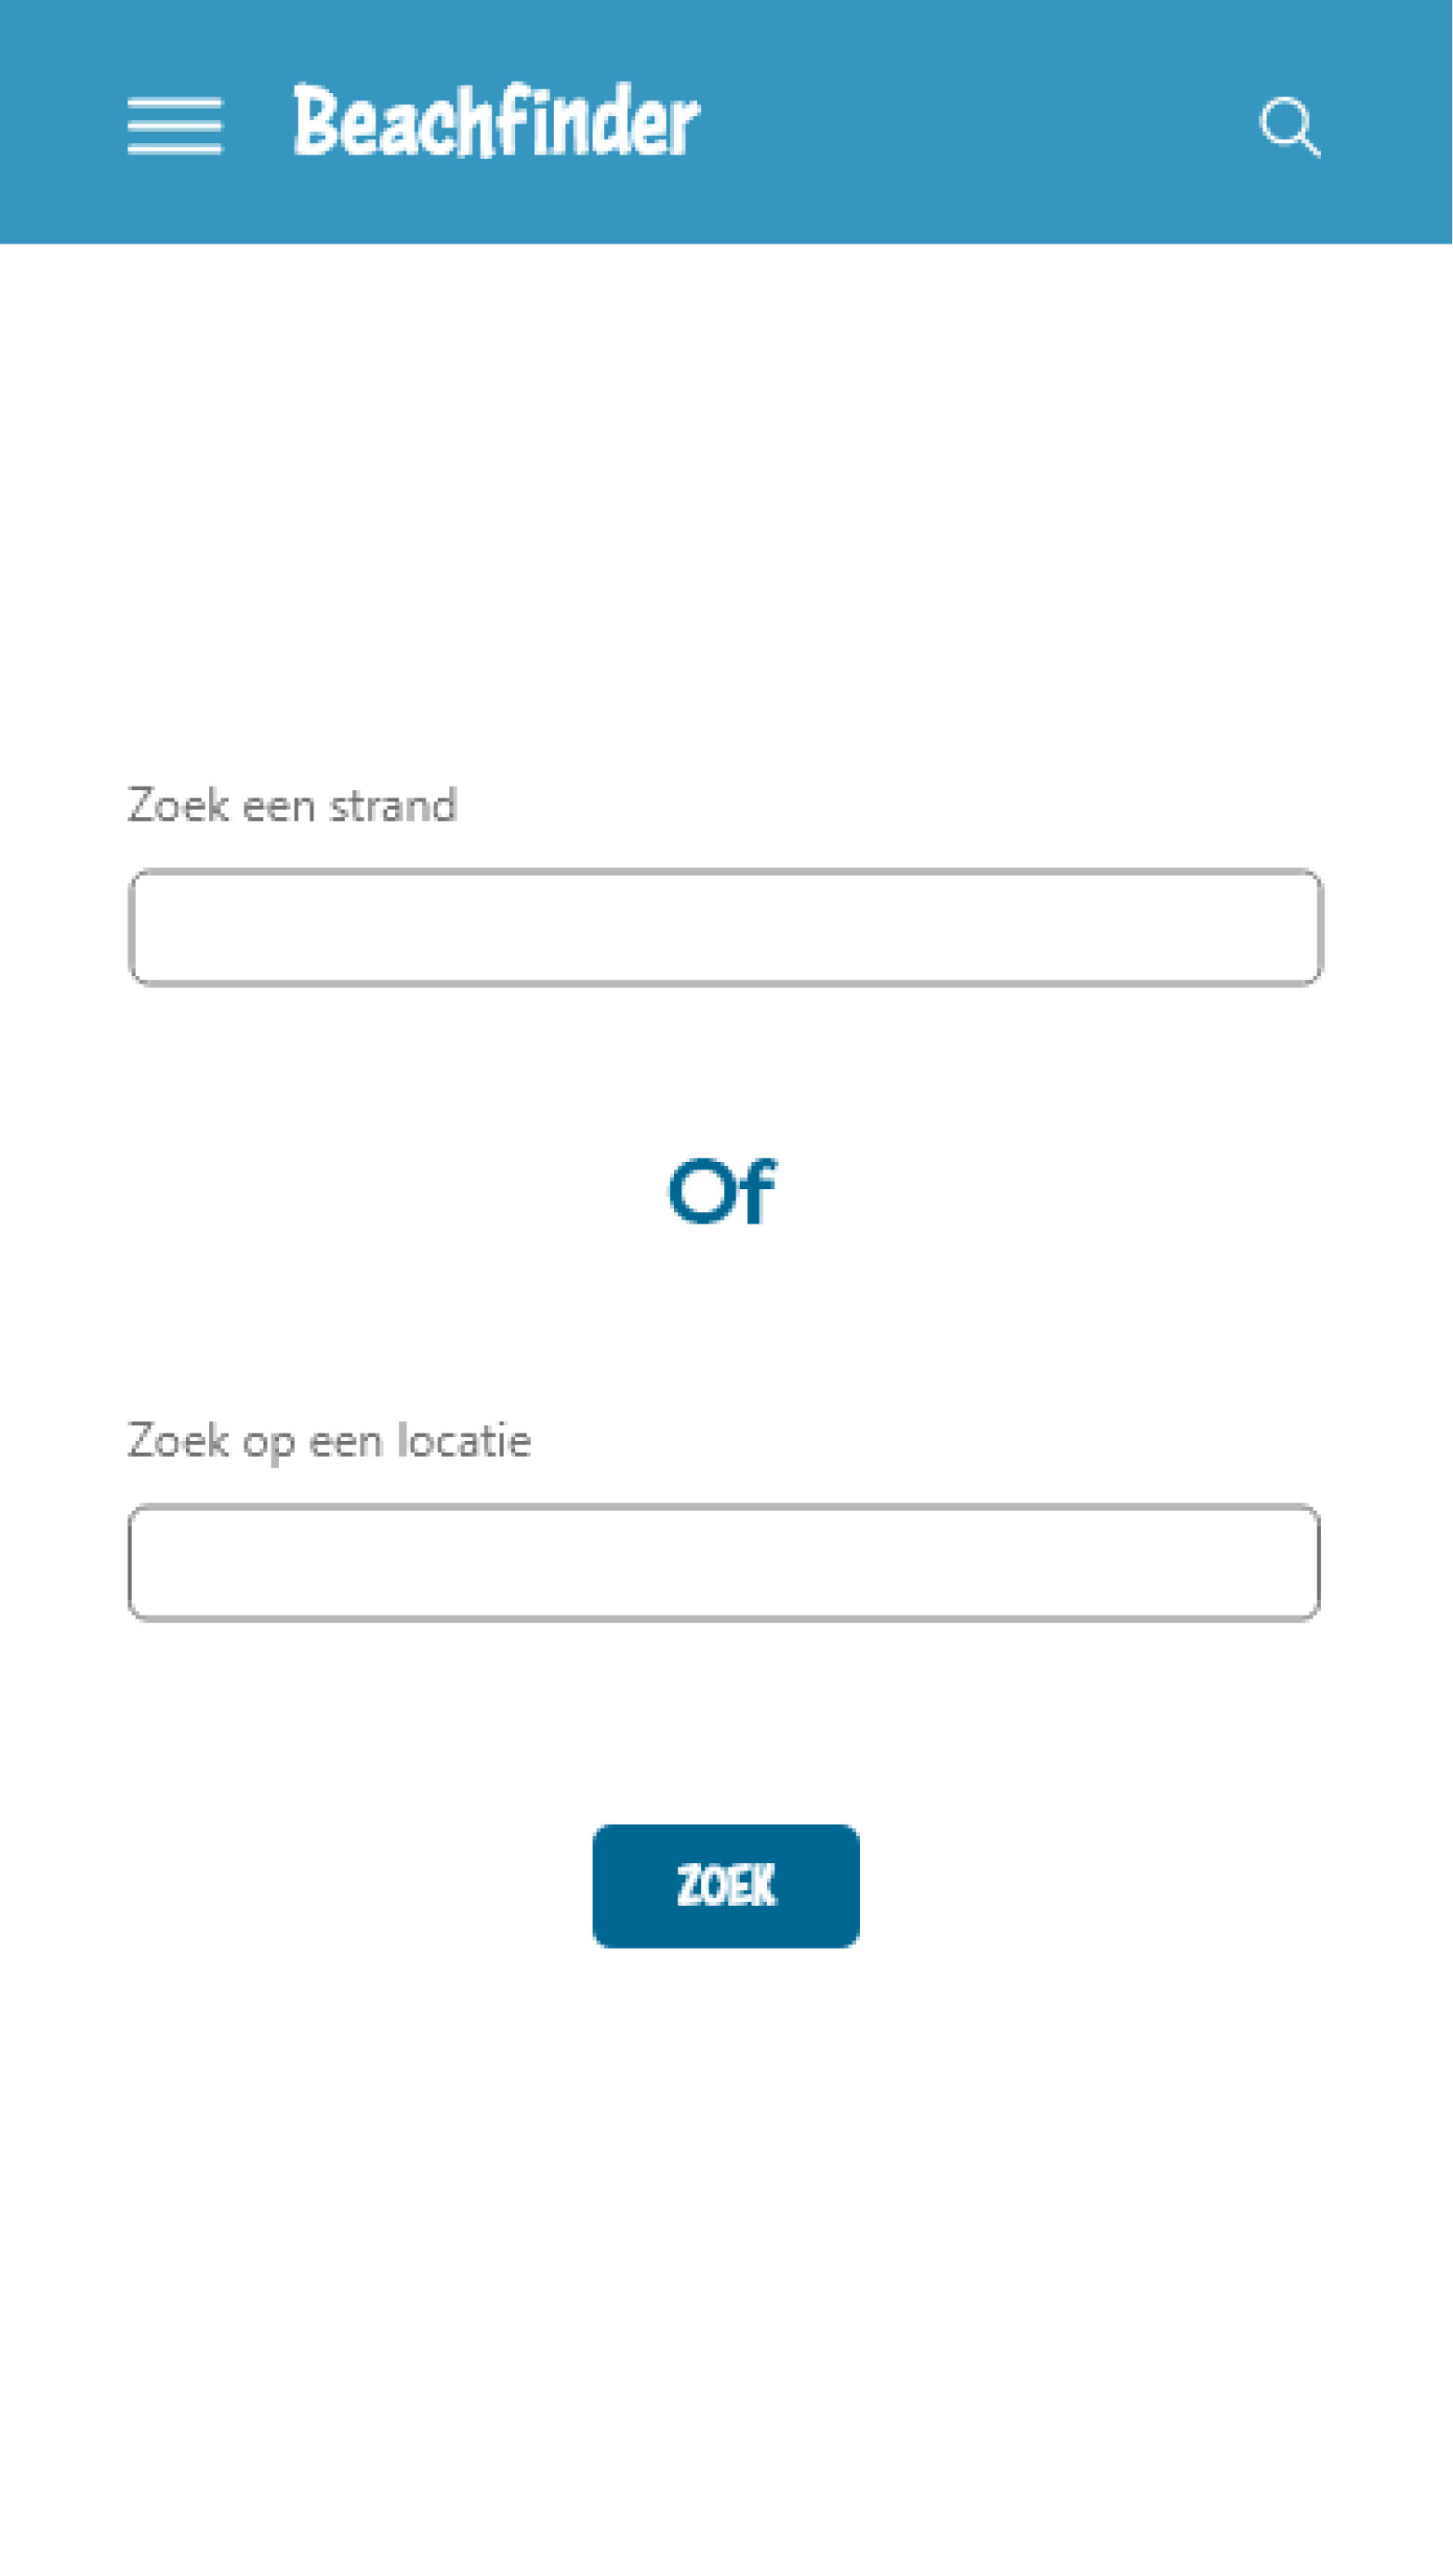Select the location search text box
The width and height of the screenshot is (1453, 2576).
724,1563
